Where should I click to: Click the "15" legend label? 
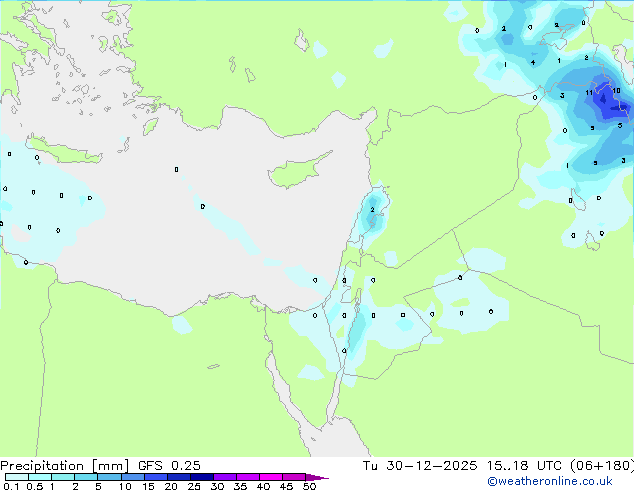(148, 486)
